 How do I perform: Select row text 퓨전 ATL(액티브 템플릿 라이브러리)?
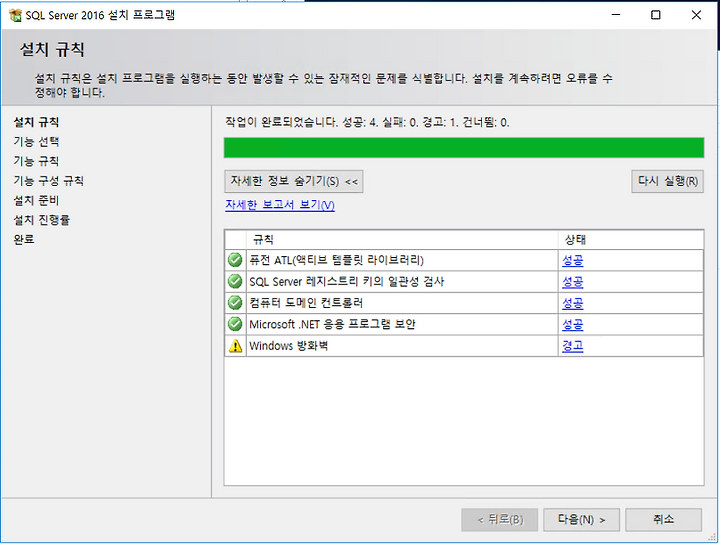[x=336, y=260]
